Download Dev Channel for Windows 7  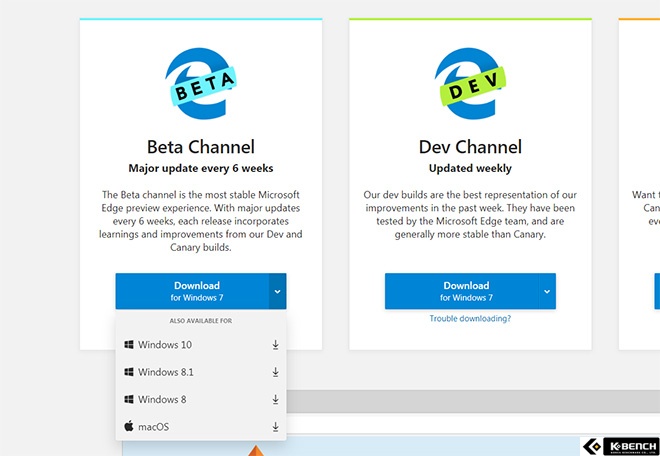(x=462, y=291)
